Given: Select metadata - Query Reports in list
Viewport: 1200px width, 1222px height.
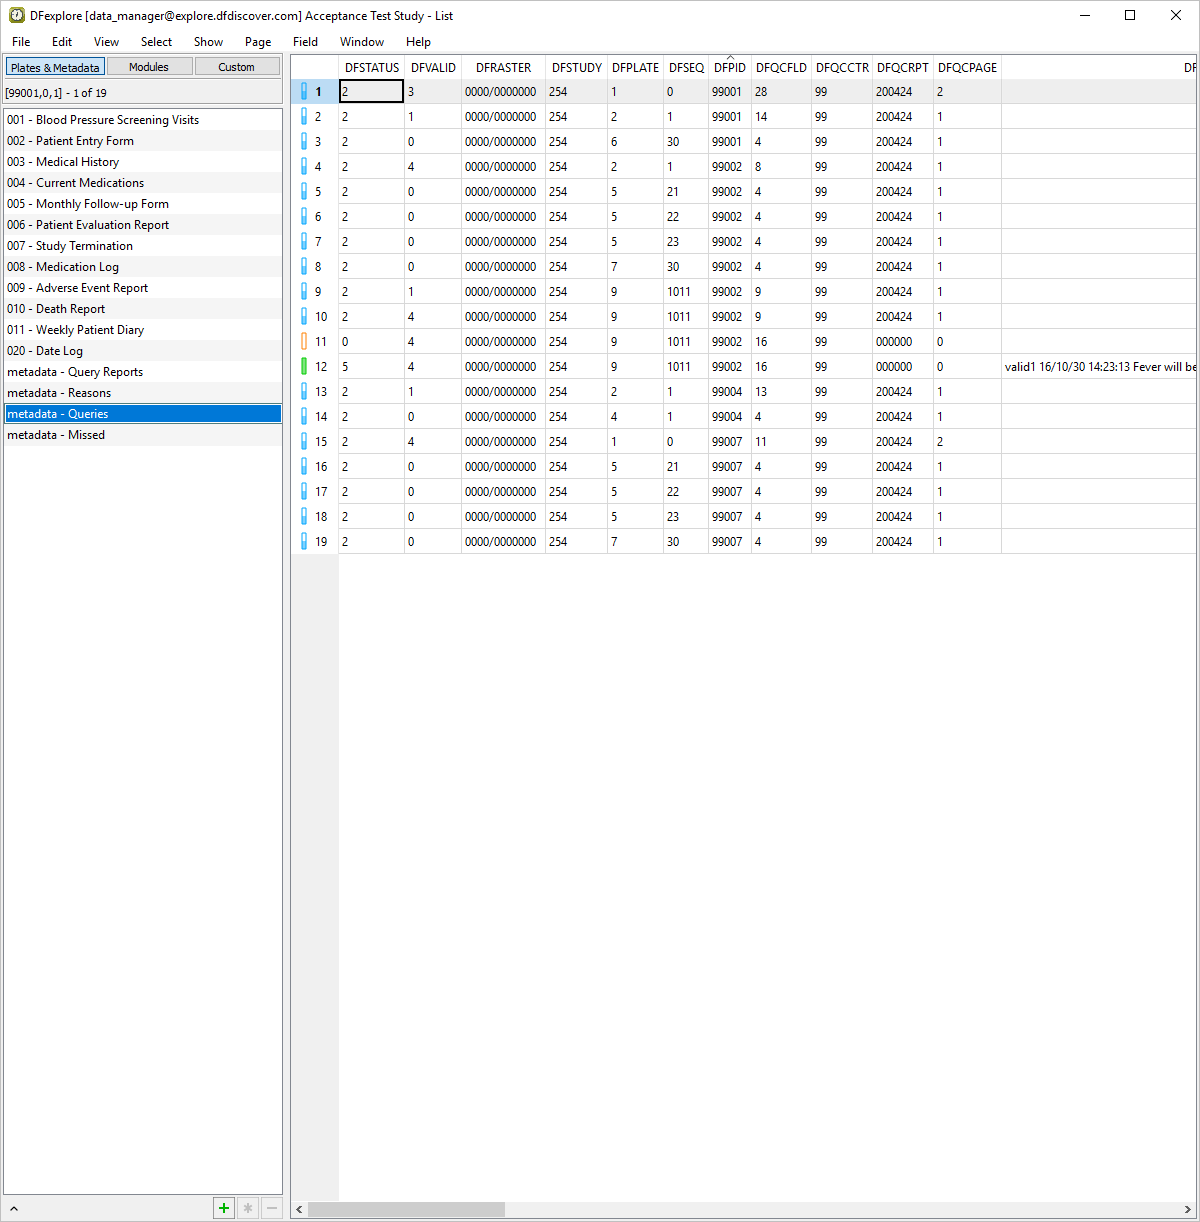Looking at the screenshot, I should [75, 372].
